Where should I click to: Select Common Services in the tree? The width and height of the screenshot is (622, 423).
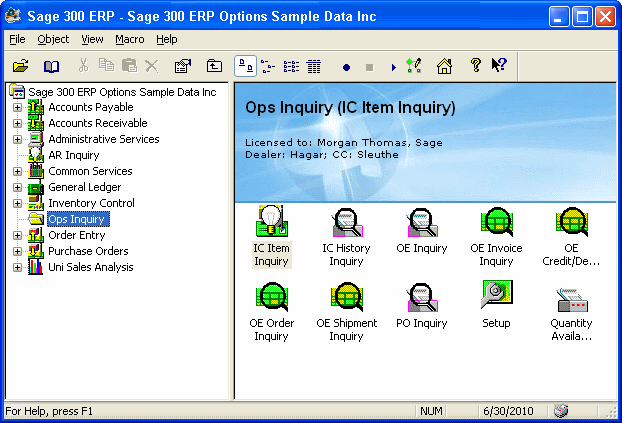[90, 171]
